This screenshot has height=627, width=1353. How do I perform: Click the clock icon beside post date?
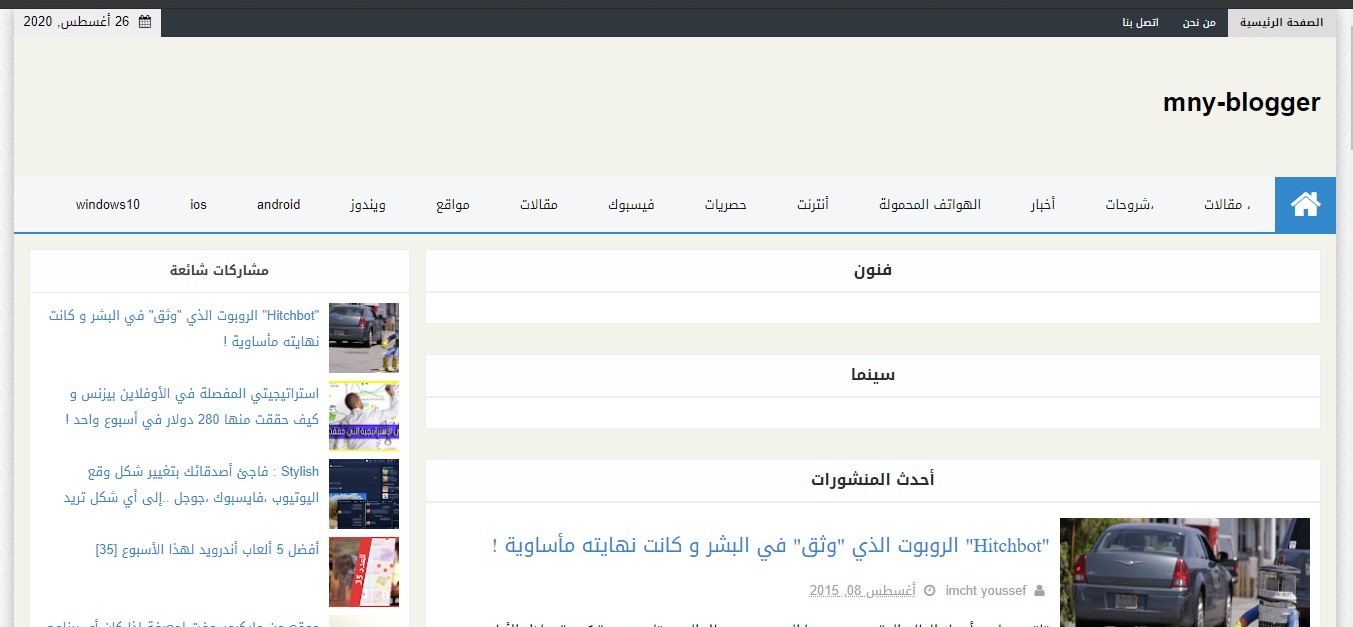[x=930, y=591]
